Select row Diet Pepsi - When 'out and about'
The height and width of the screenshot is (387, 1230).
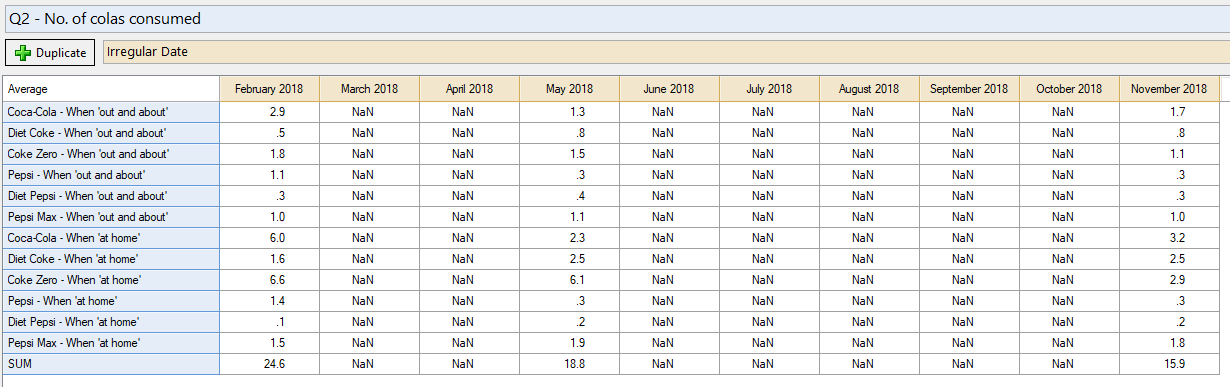(110, 196)
